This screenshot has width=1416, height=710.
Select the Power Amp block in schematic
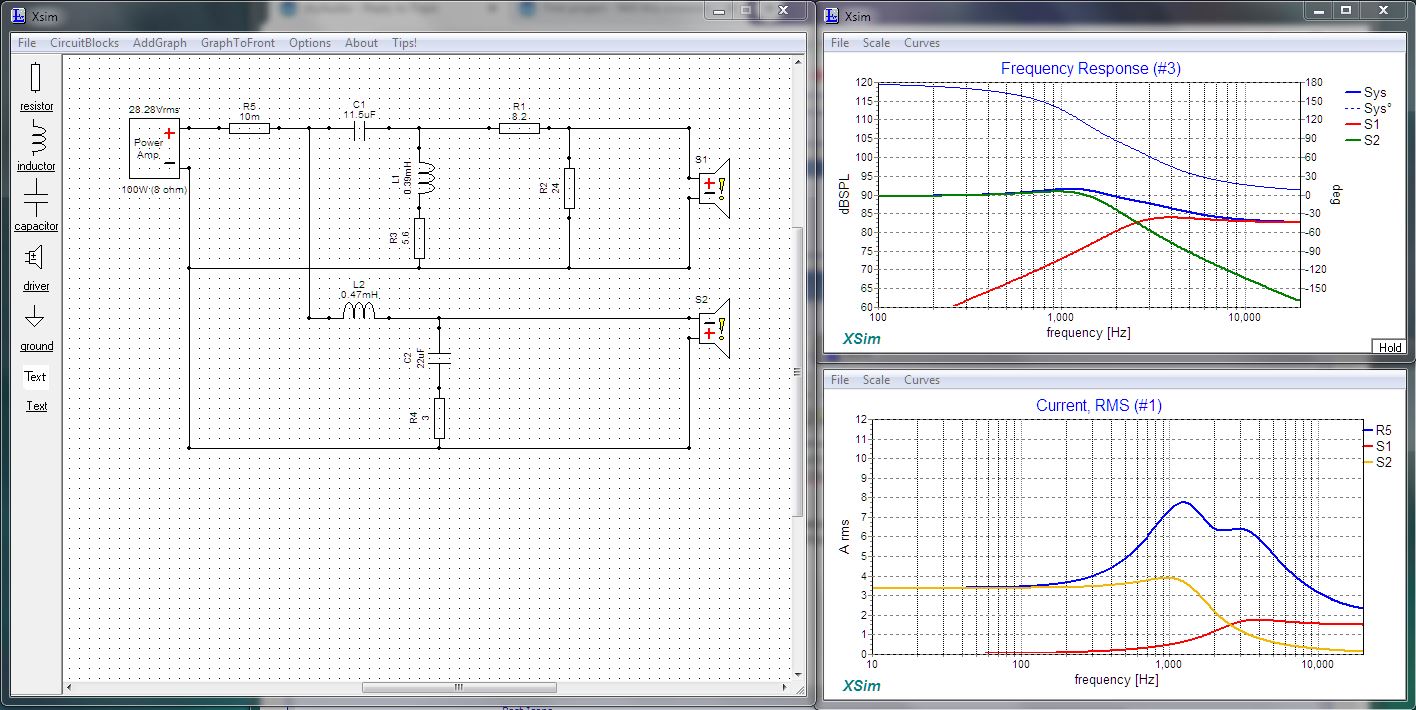(x=154, y=148)
